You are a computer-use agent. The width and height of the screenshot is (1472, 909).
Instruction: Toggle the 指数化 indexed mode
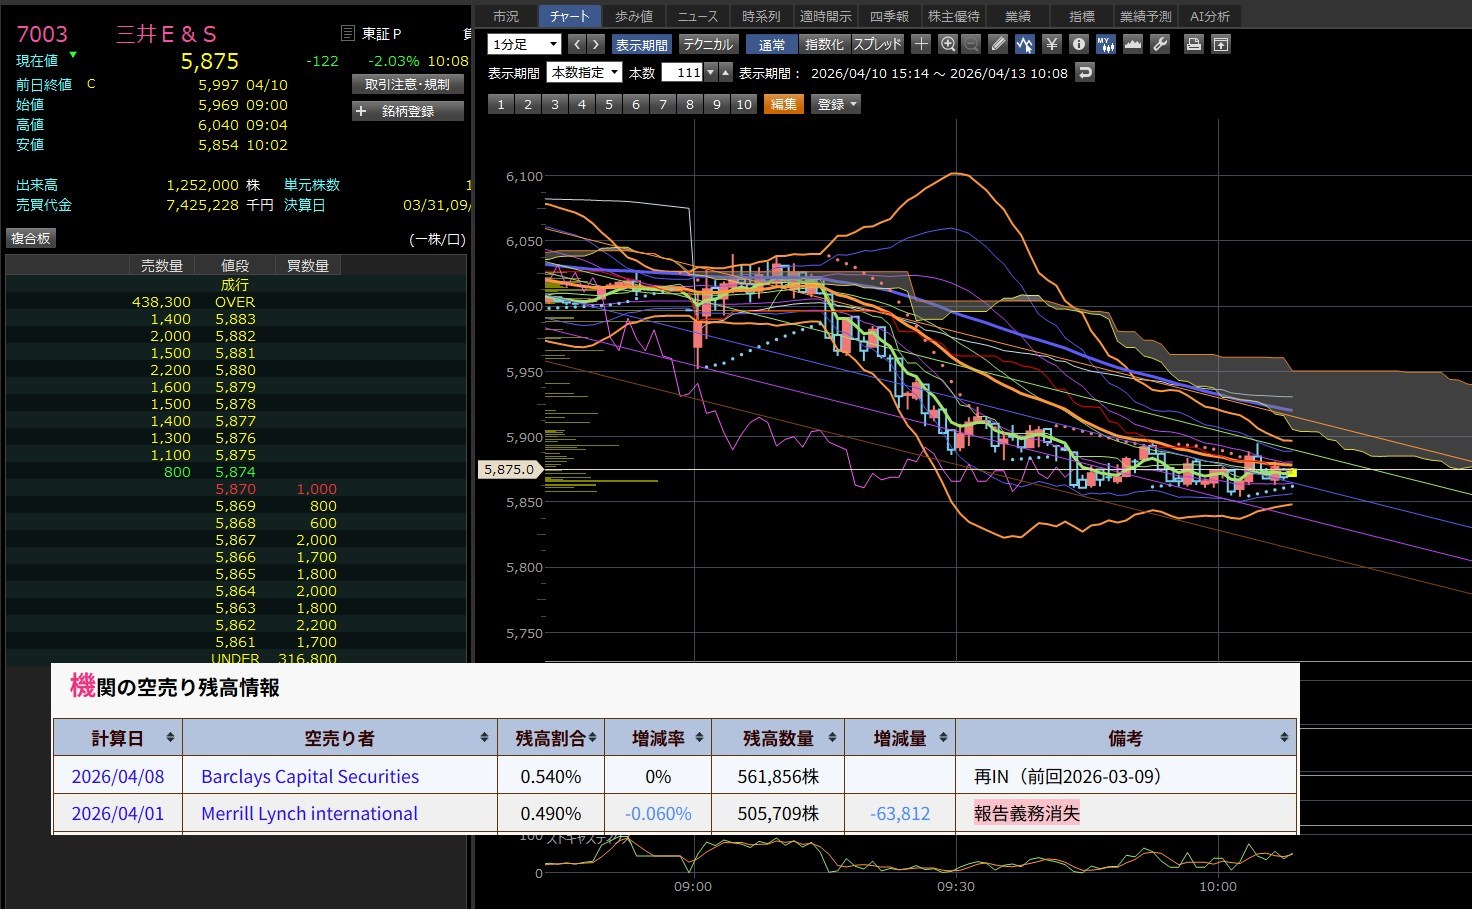click(824, 44)
